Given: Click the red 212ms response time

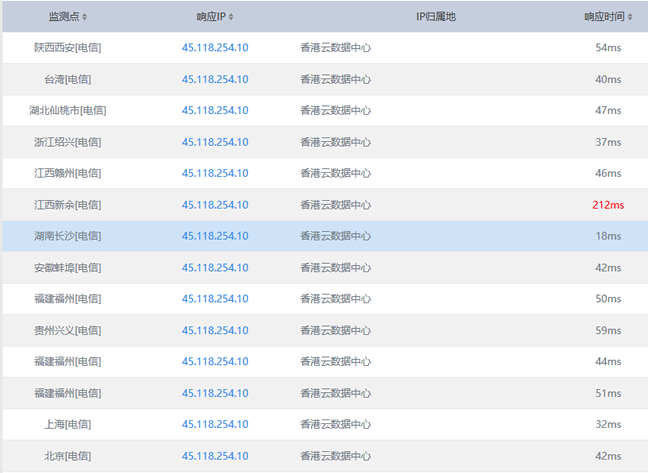Looking at the screenshot, I should tap(607, 205).
